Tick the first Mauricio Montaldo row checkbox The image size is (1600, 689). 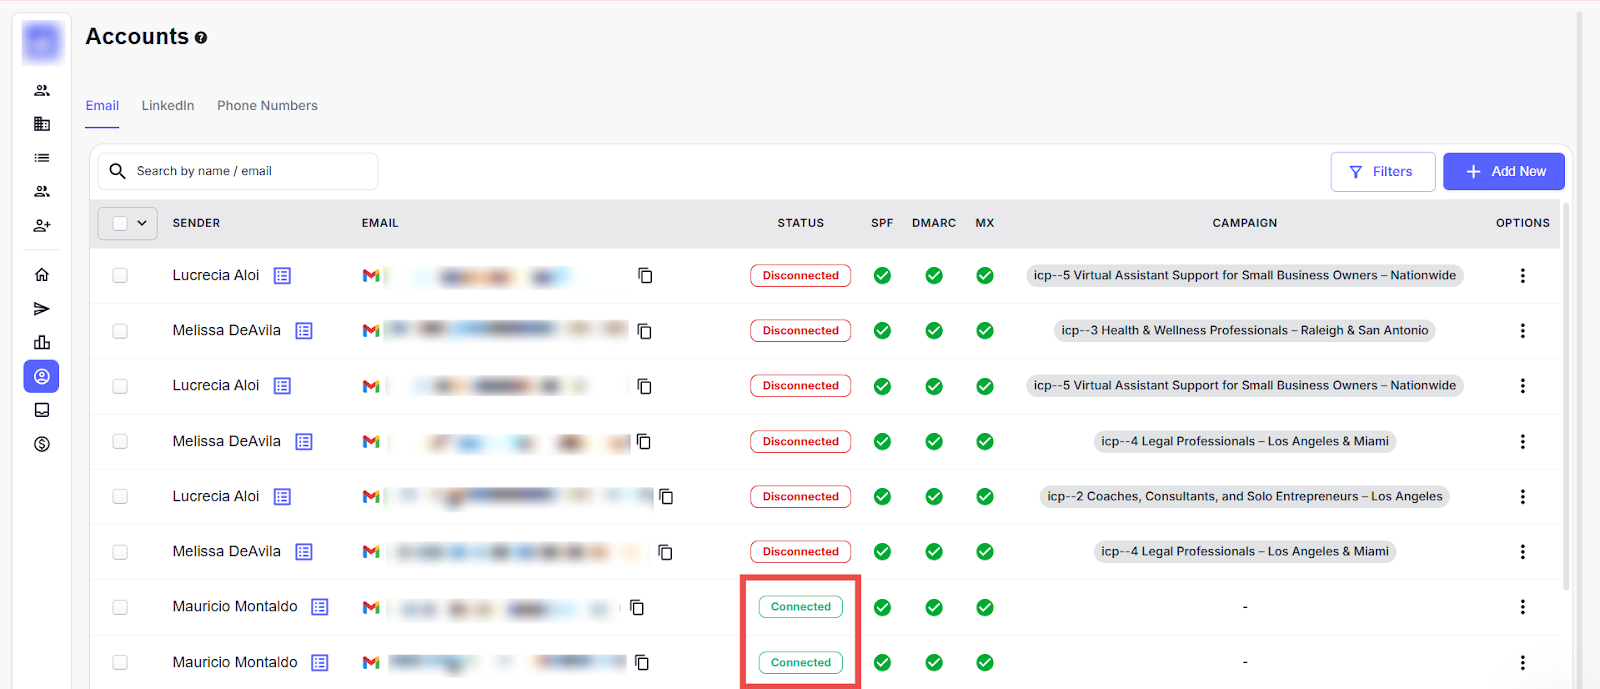(x=120, y=607)
